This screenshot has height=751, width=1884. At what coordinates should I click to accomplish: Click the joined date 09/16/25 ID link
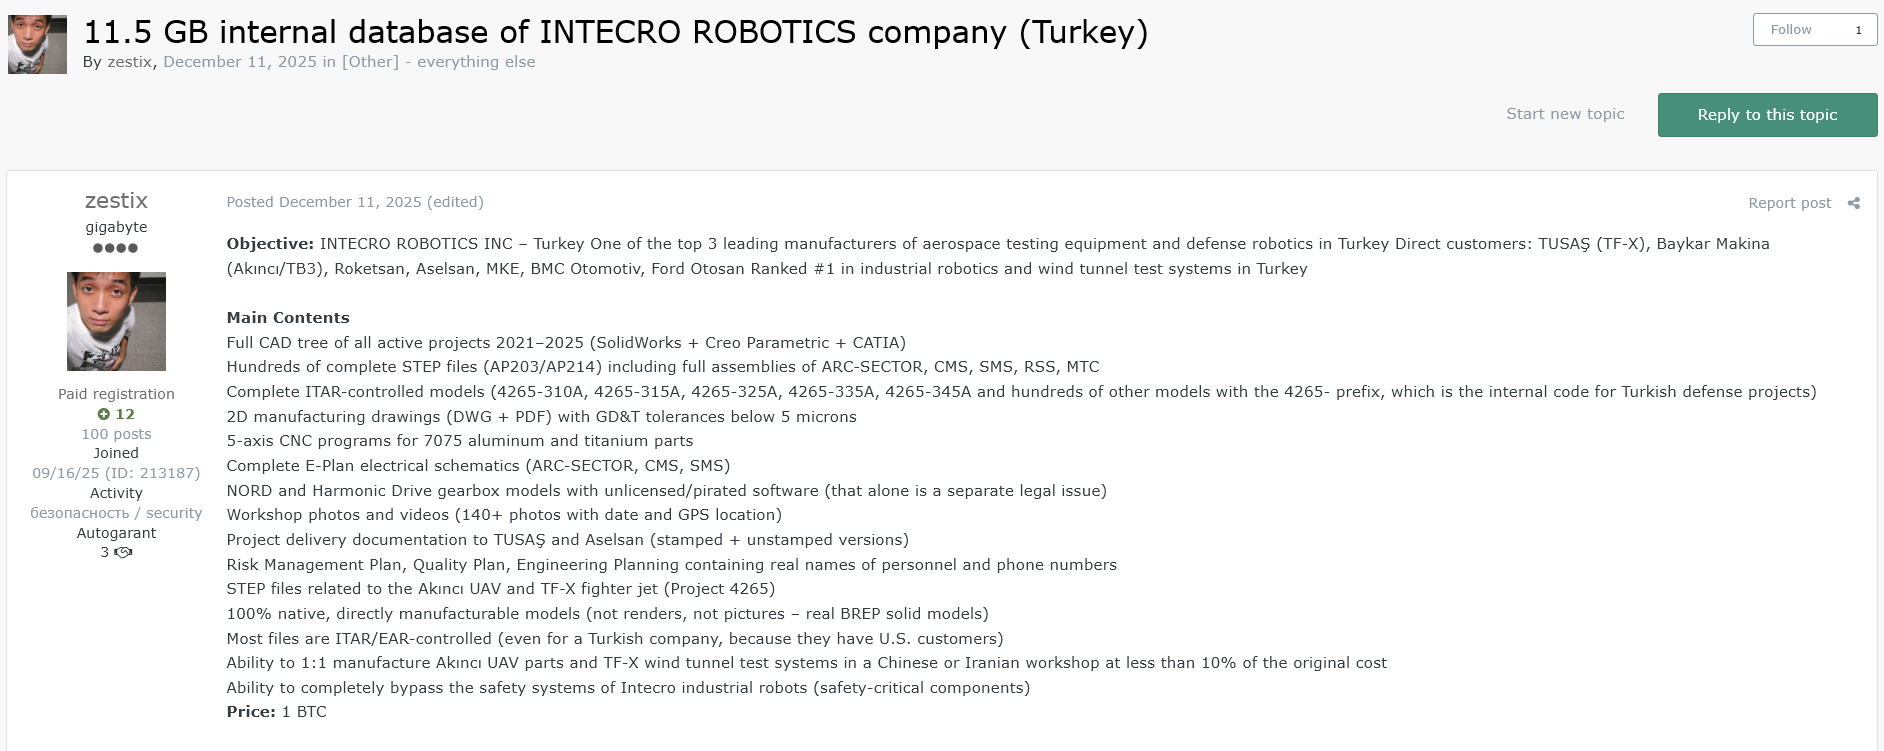116,472
